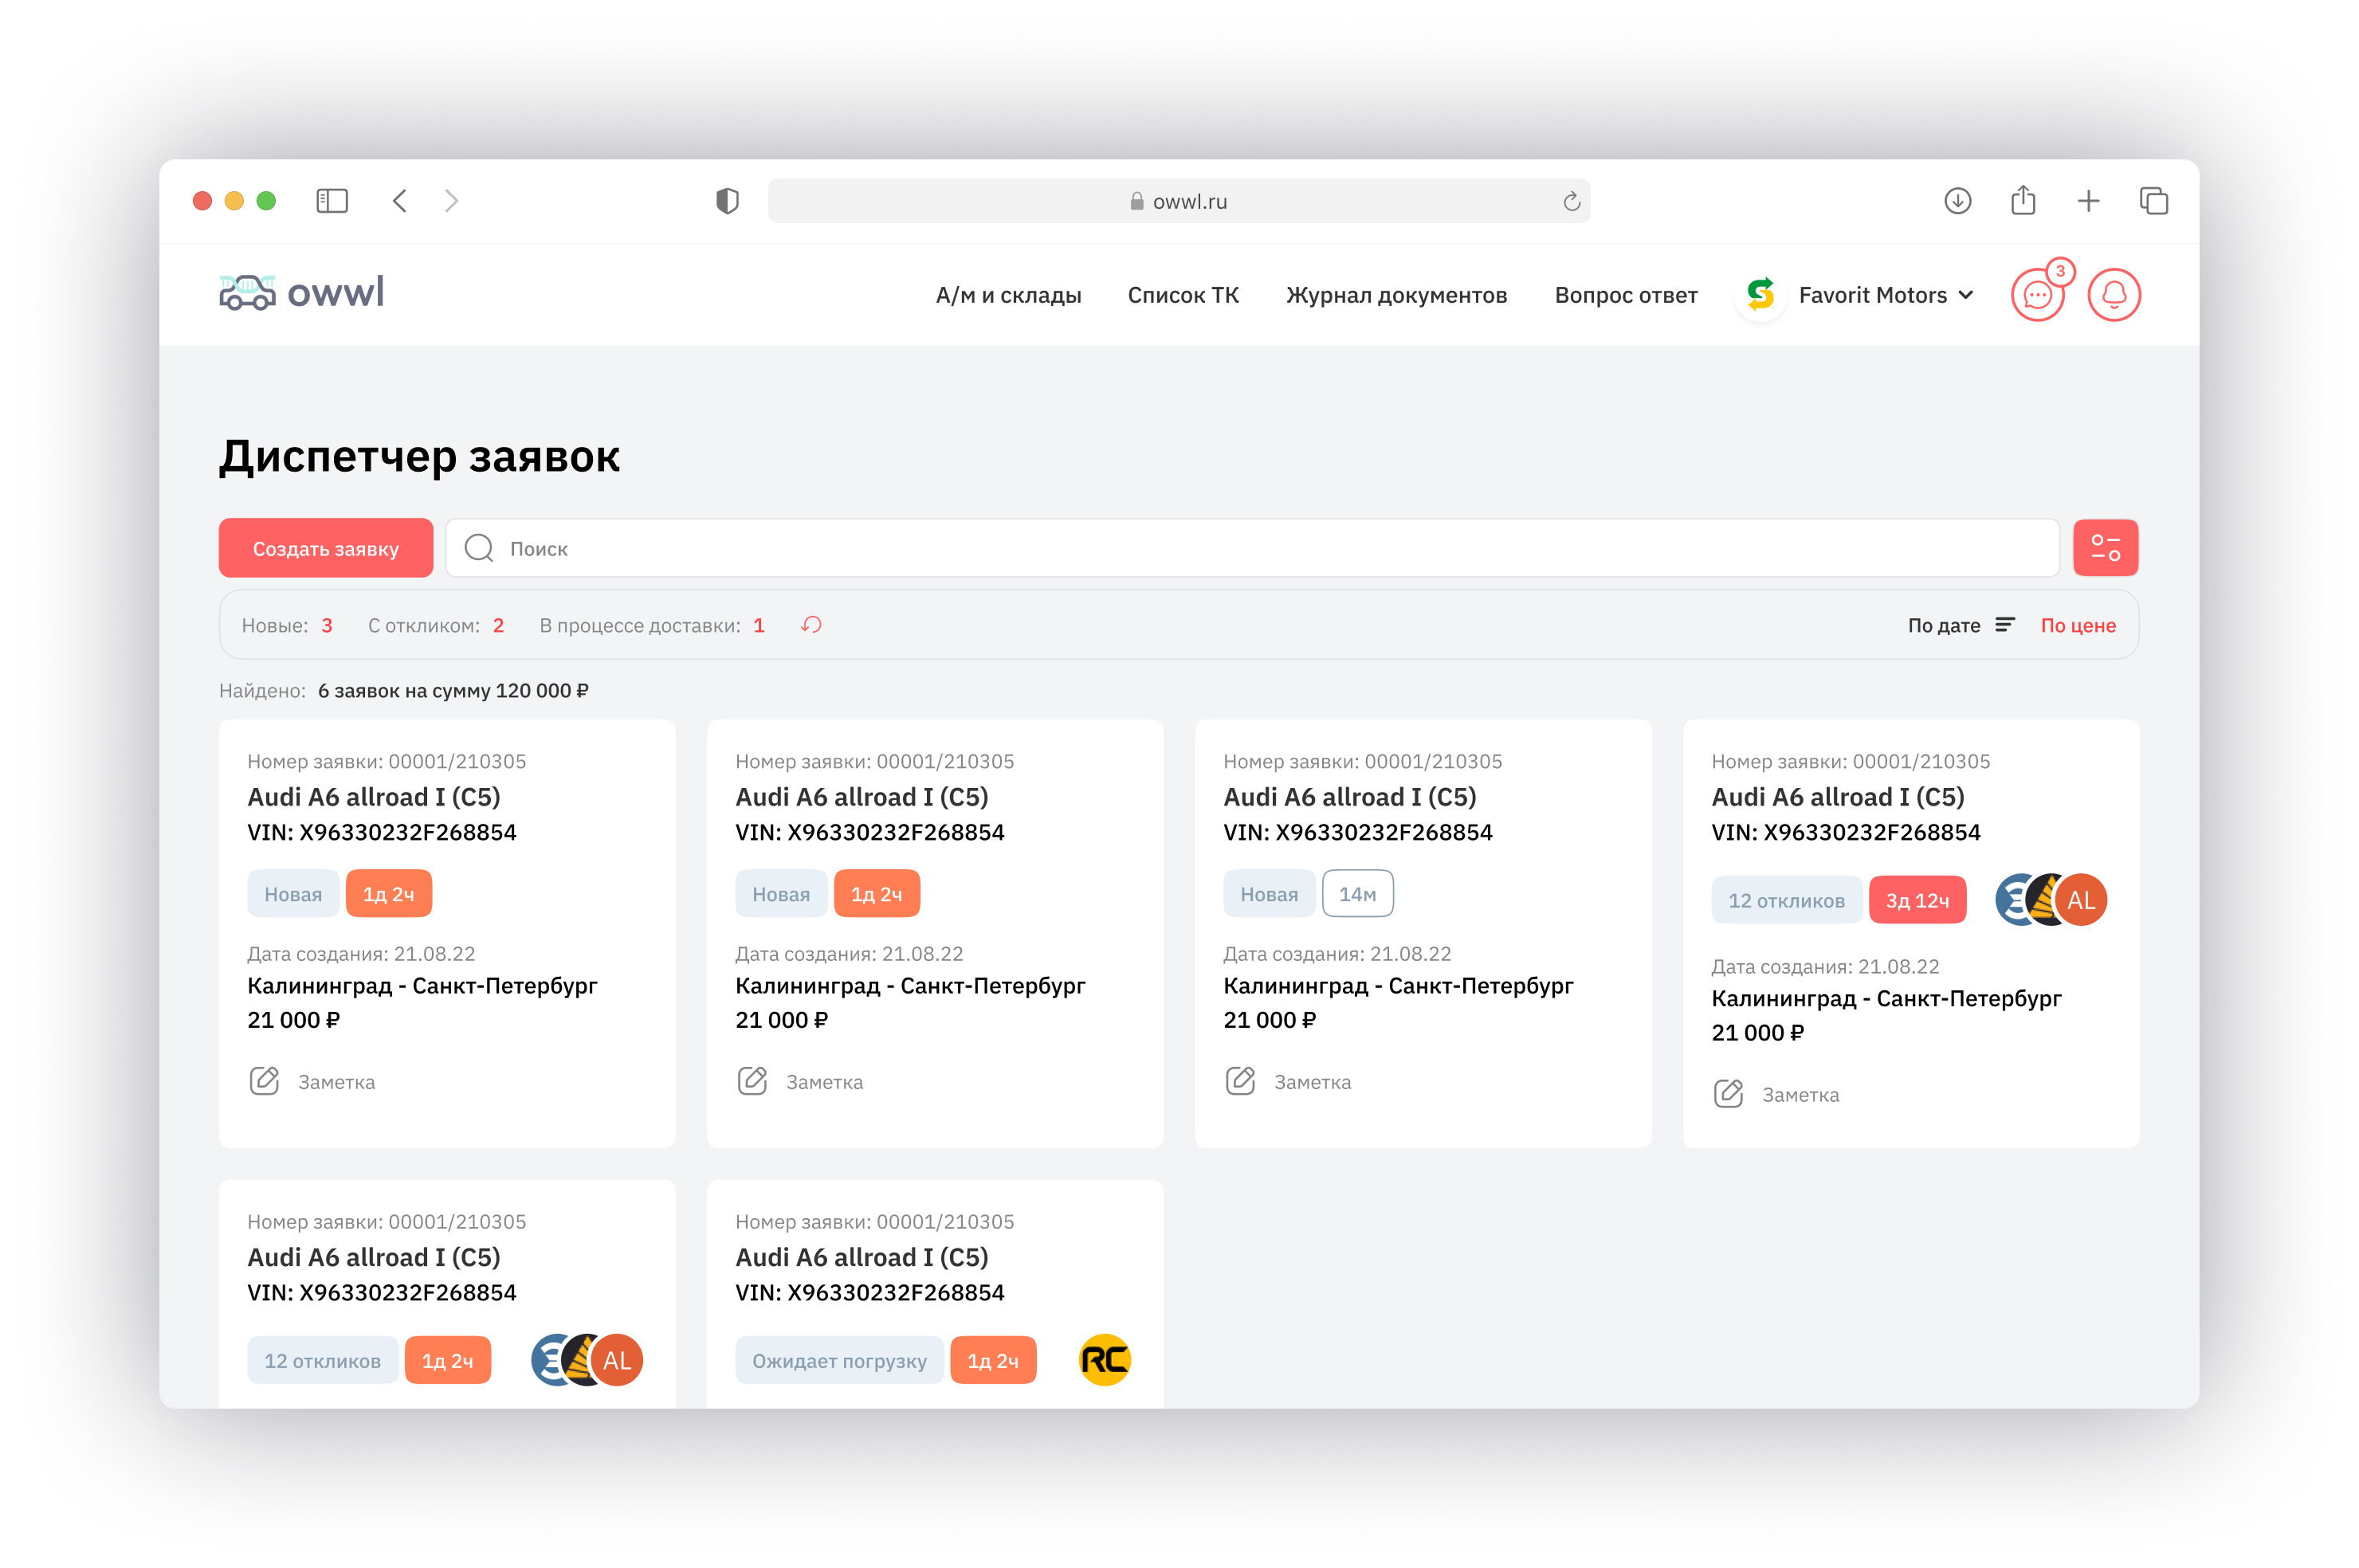Click the Создать заявку button
Screen dimensions: 2359x1568
tap(326, 548)
